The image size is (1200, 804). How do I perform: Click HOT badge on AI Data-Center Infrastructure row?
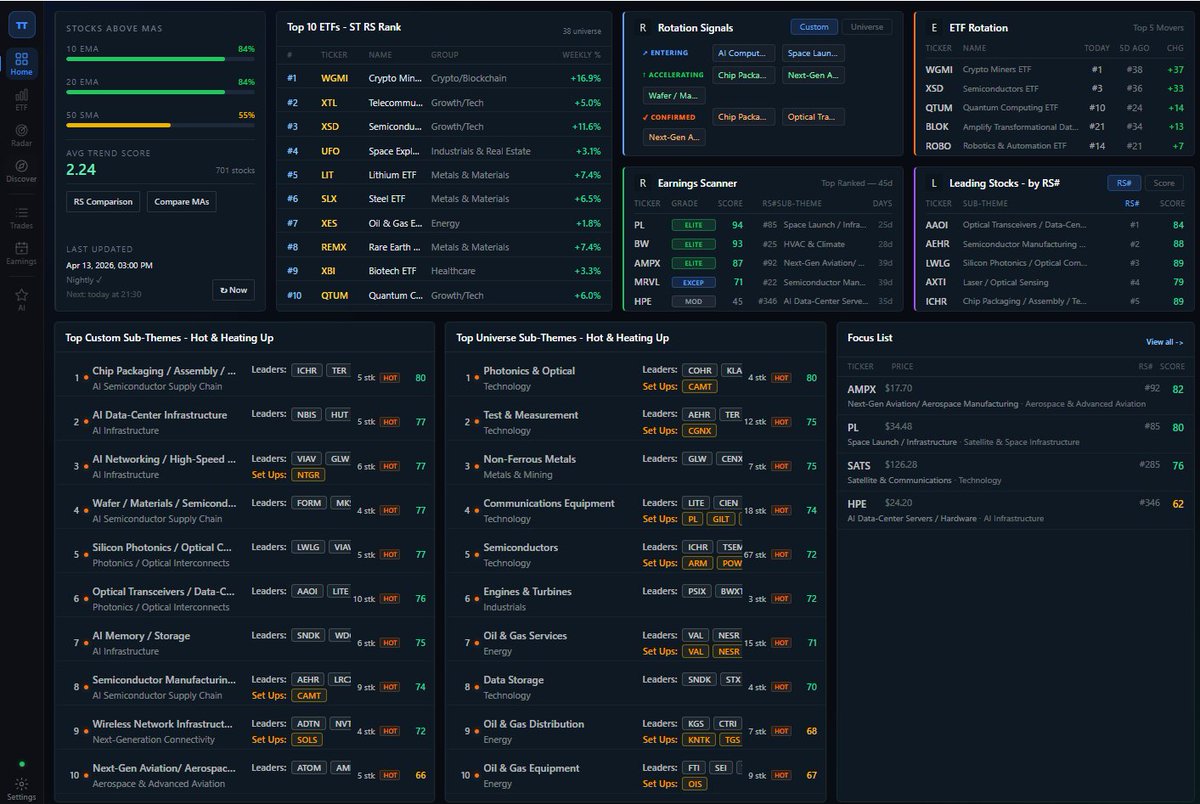(x=390, y=422)
